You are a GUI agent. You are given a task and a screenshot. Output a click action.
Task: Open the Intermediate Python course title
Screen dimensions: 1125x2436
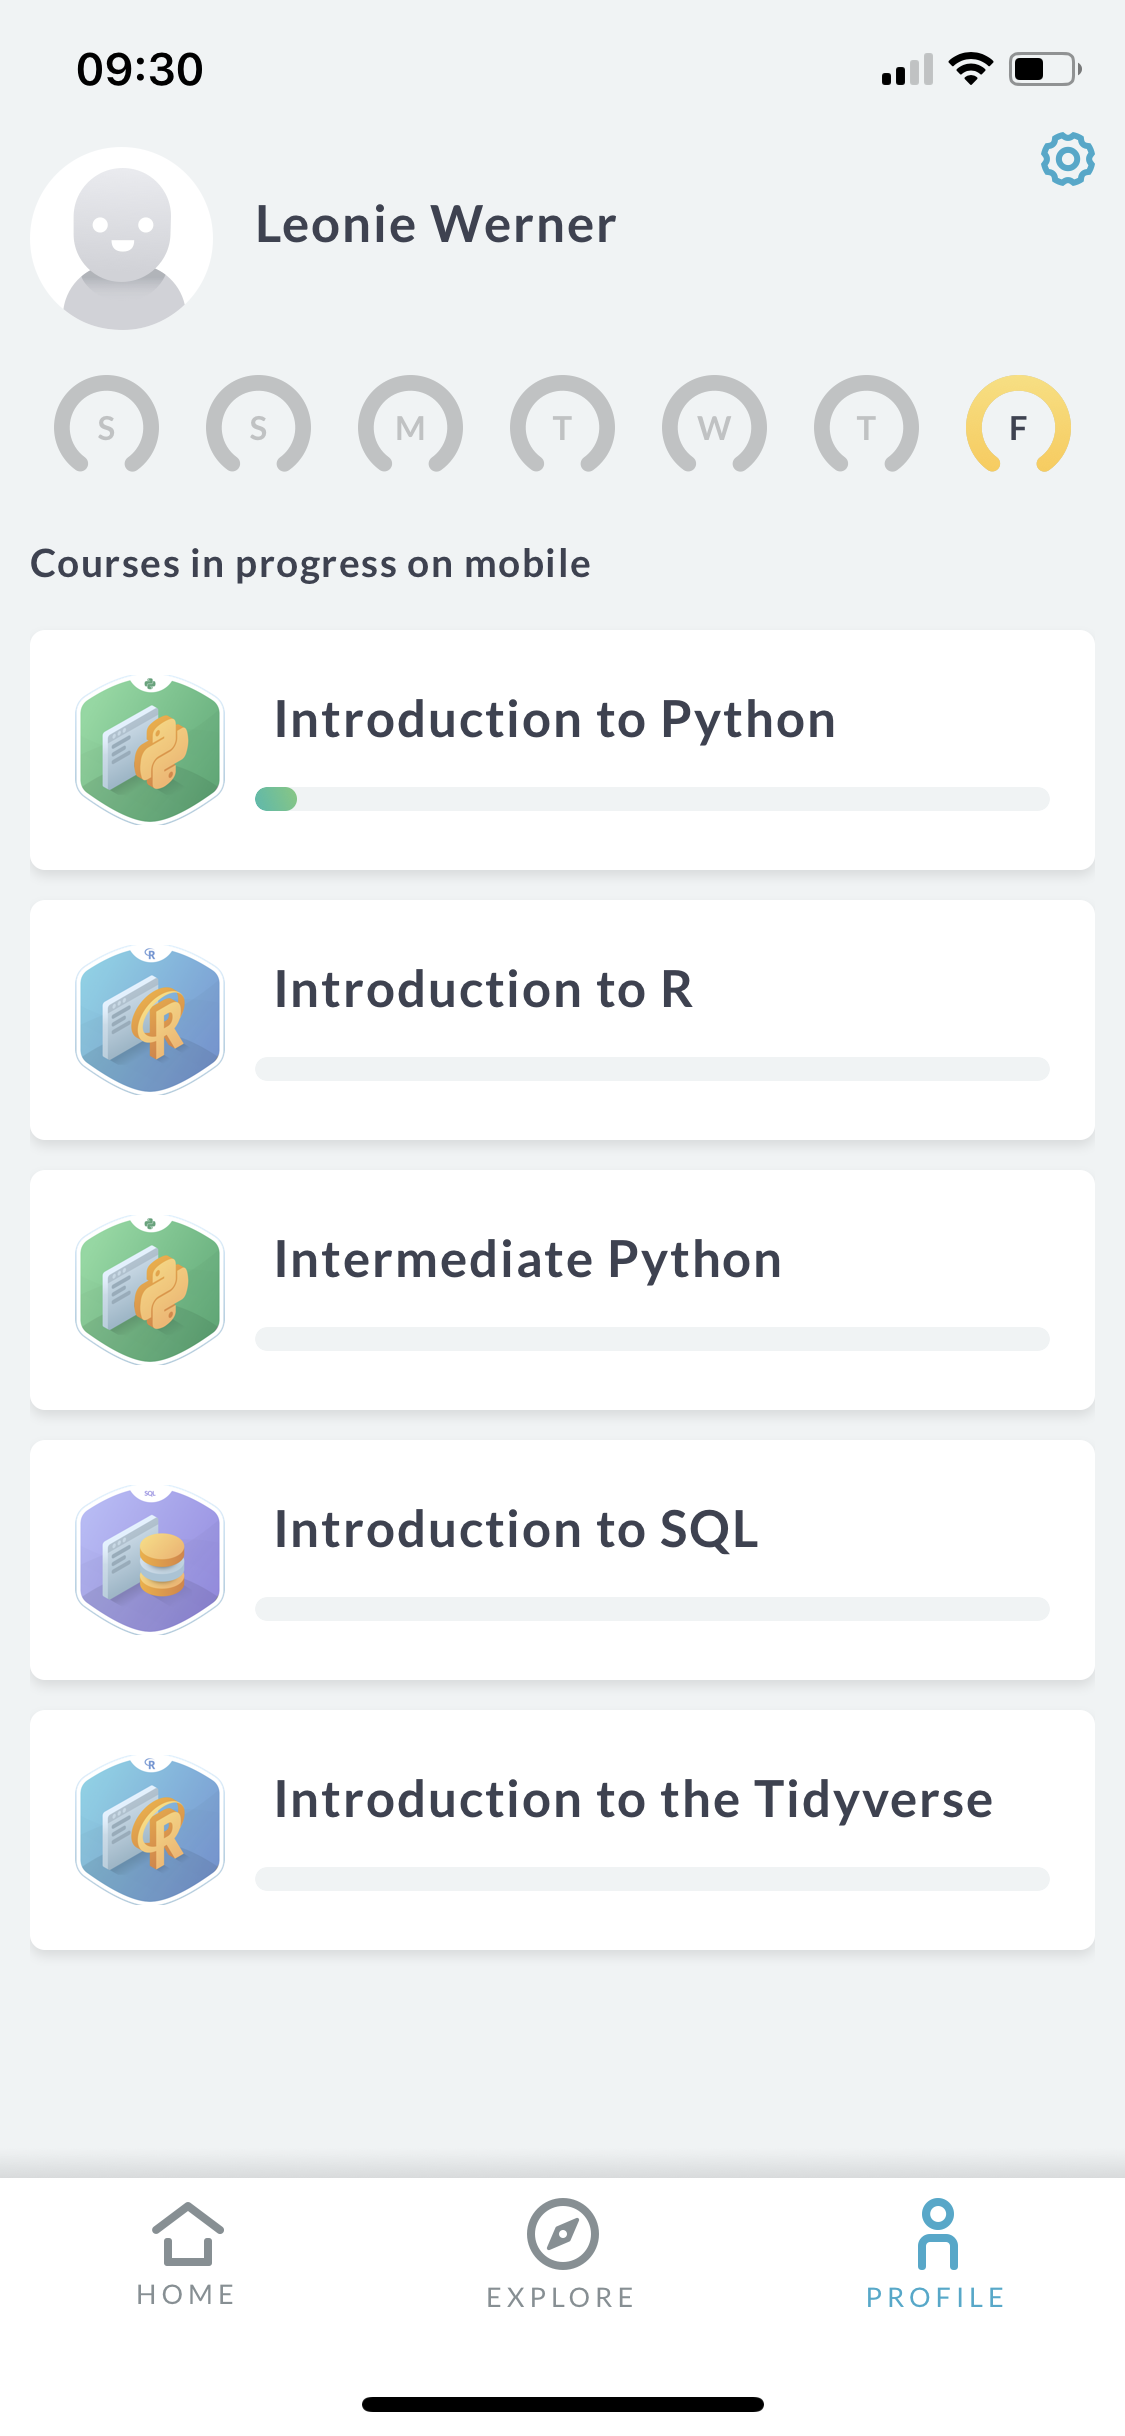(x=528, y=1260)
